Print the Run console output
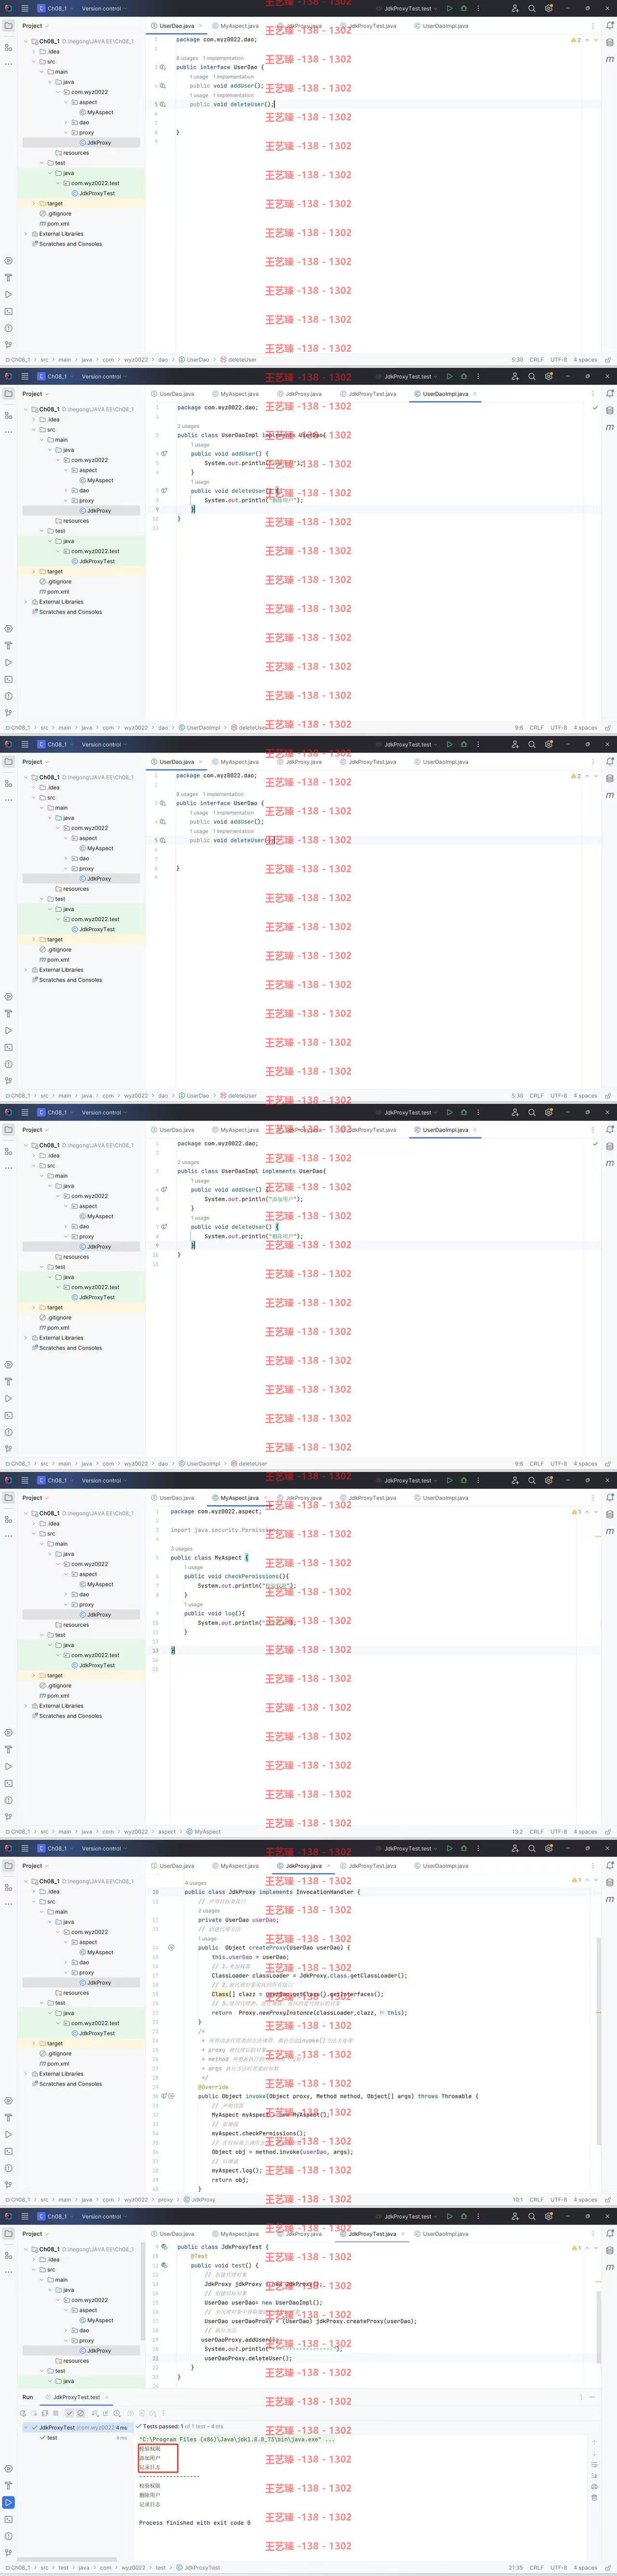617x2576 pixels. point(594,2487)
